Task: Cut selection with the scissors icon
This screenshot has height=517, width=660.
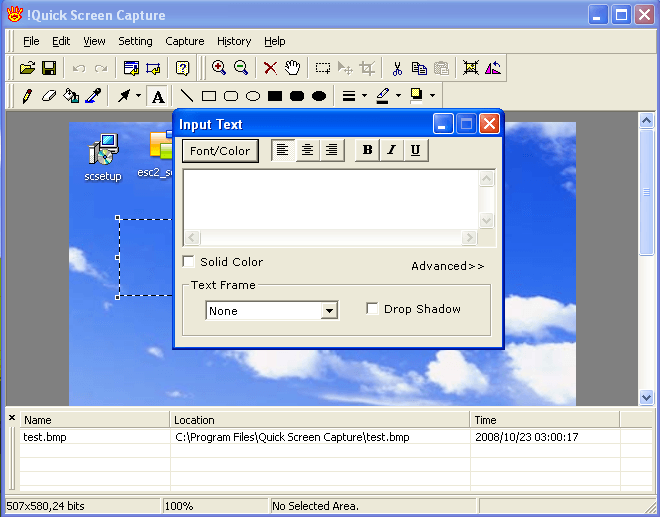Action: pos(397,68)
